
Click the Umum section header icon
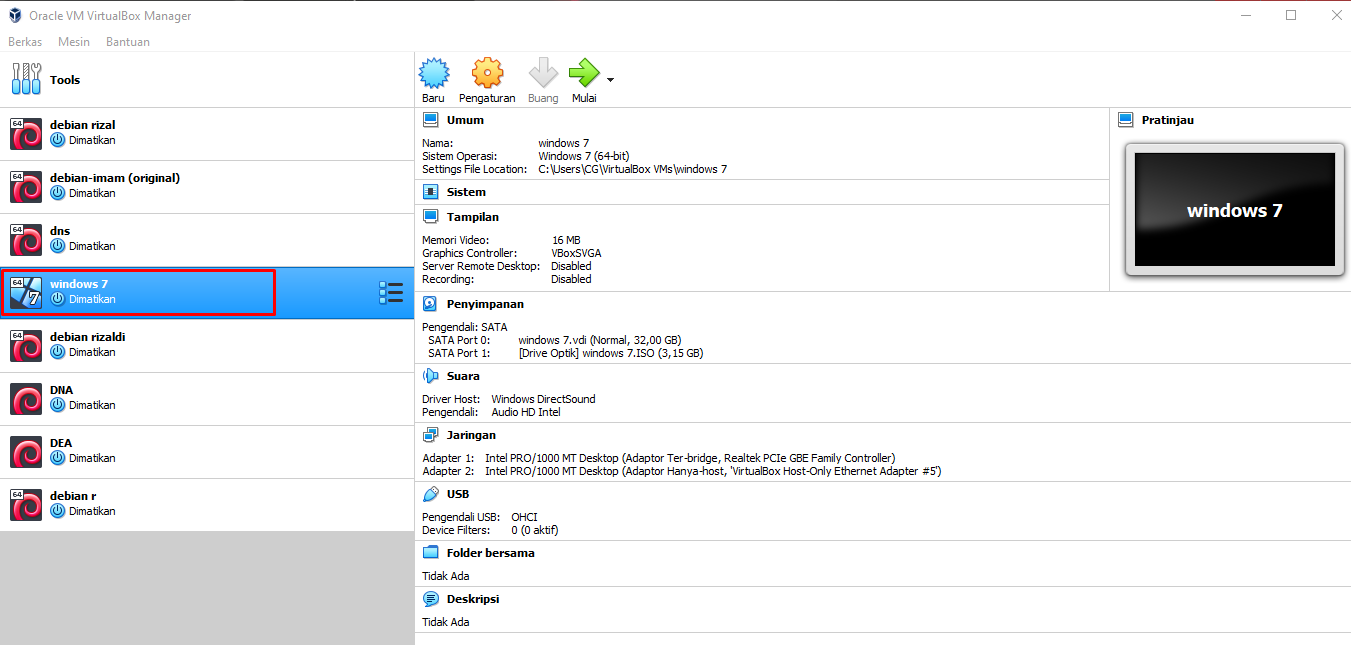(430, 120)
